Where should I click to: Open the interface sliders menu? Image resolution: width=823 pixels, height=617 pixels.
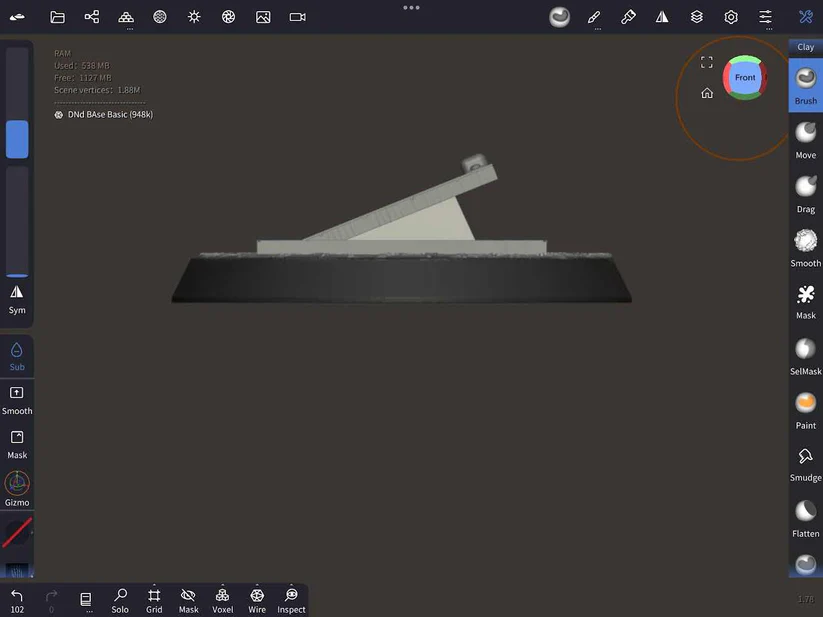(765, 17)
